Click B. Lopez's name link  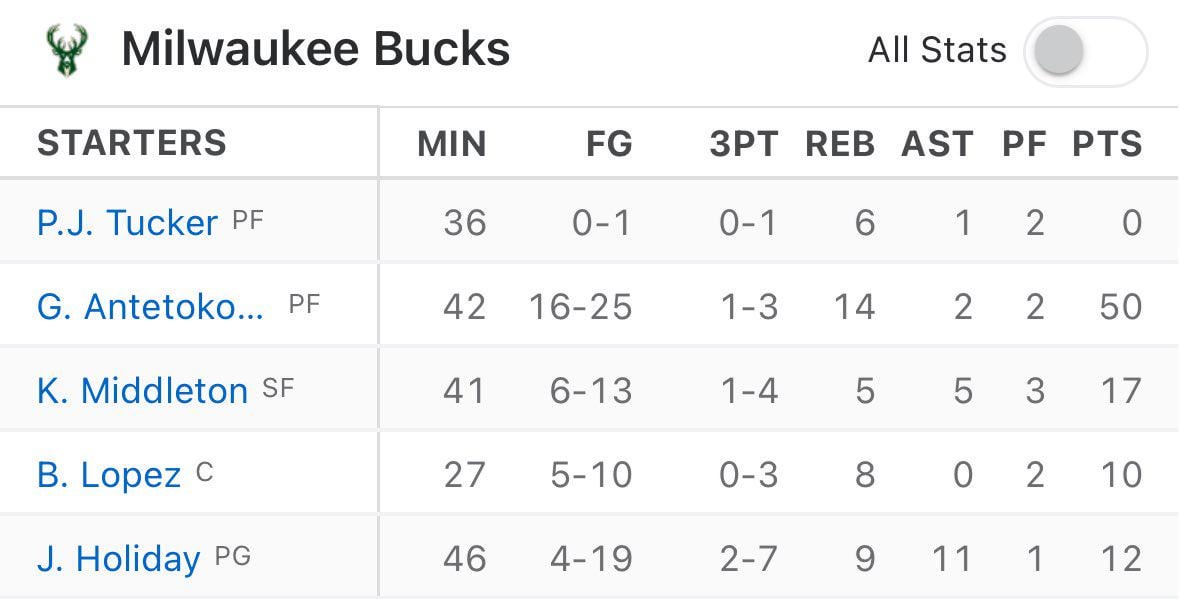tap(109, 474)
